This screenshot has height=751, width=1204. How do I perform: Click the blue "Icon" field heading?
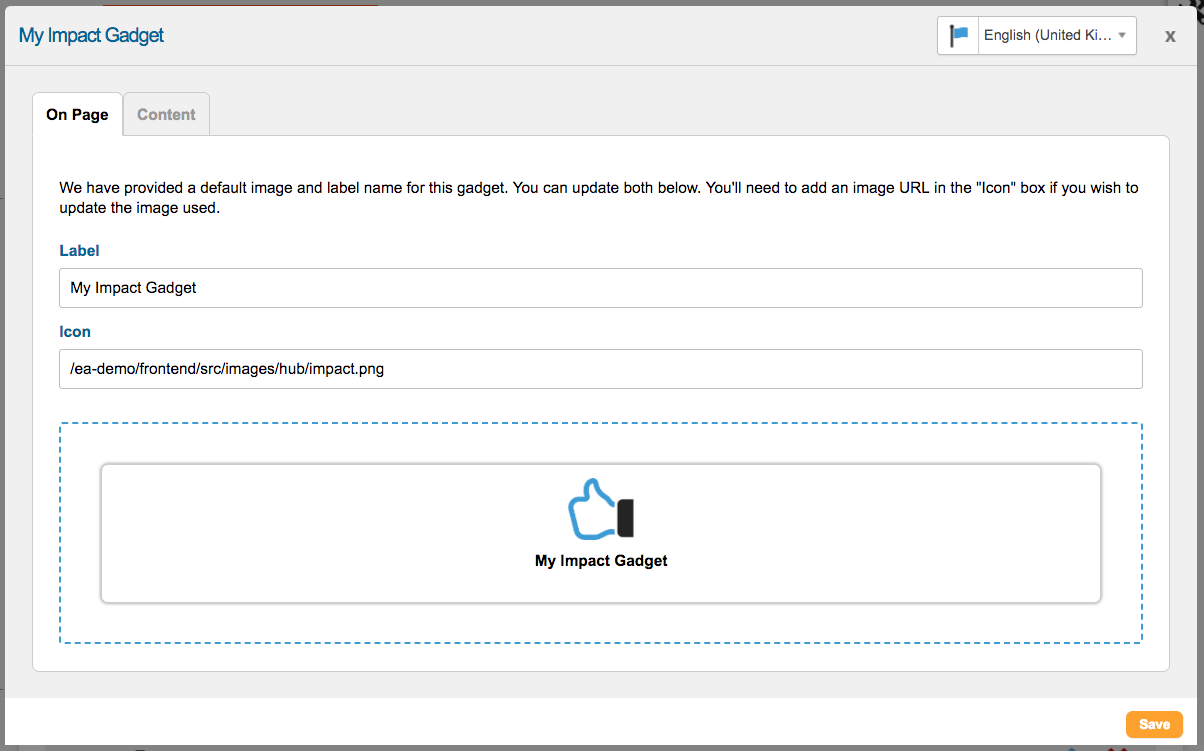pyautogui.click(x=75, y=332)
